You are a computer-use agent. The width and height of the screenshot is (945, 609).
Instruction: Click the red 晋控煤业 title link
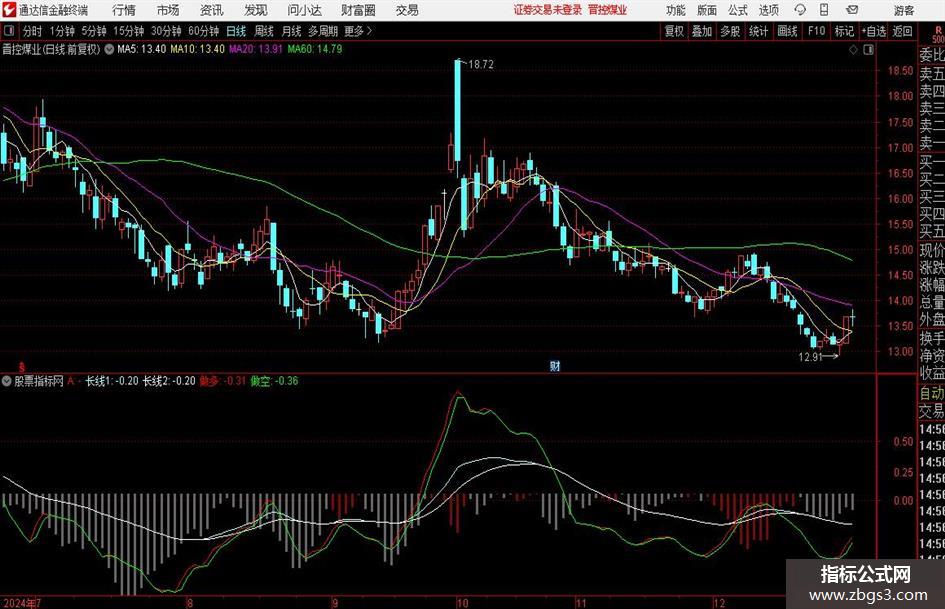608,10
